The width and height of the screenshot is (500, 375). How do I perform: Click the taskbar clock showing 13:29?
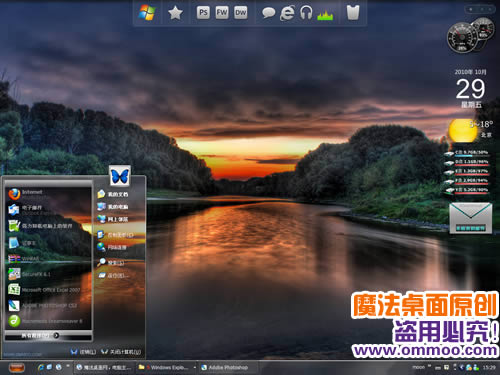click(489, 367)
